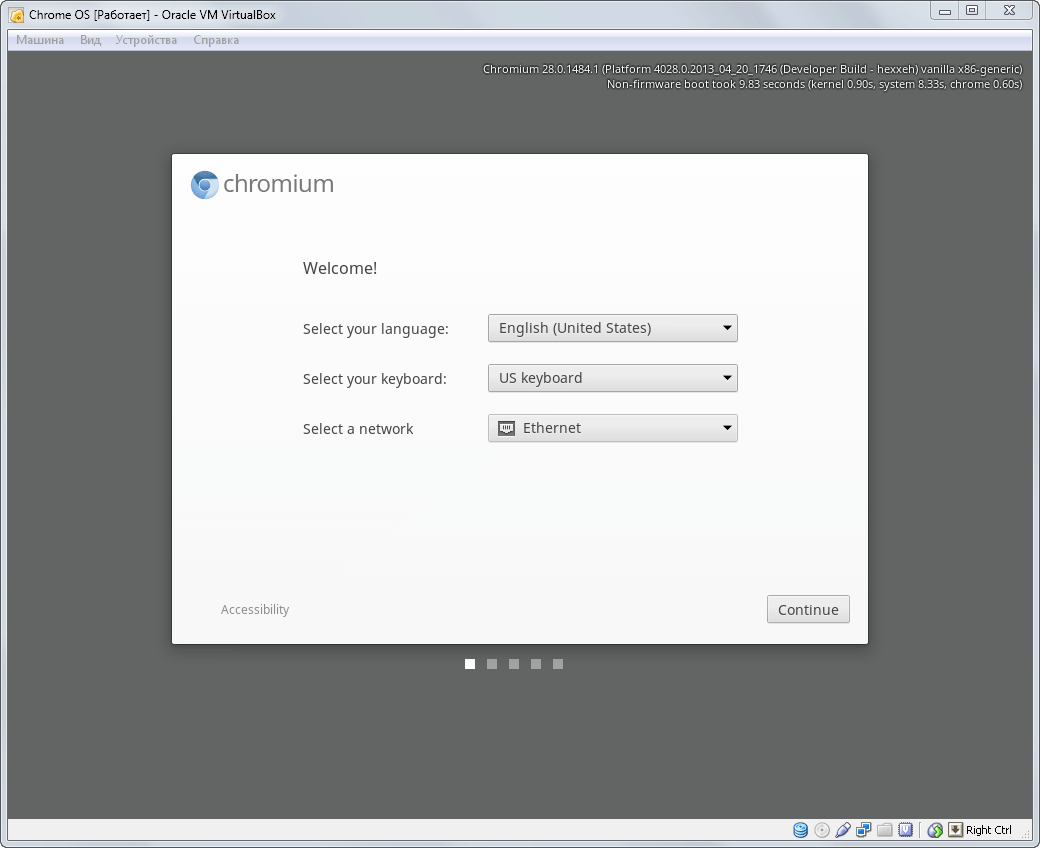
Task: Open the Машина menu
Action: [x=40, y=40]
